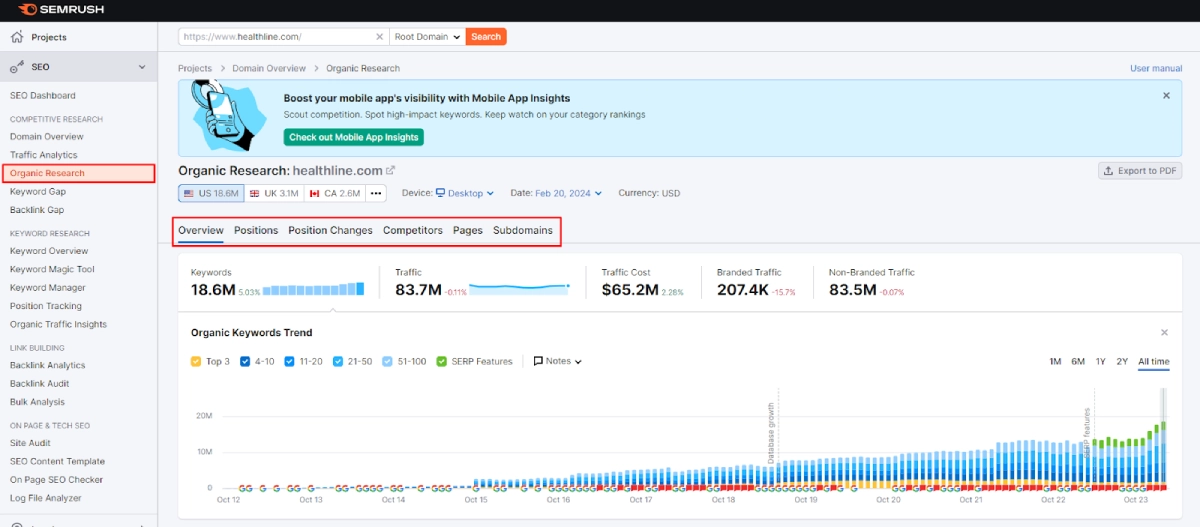The image size is (1200, 527).
Task: Open the User manual link
Action: pos(1156,69)
